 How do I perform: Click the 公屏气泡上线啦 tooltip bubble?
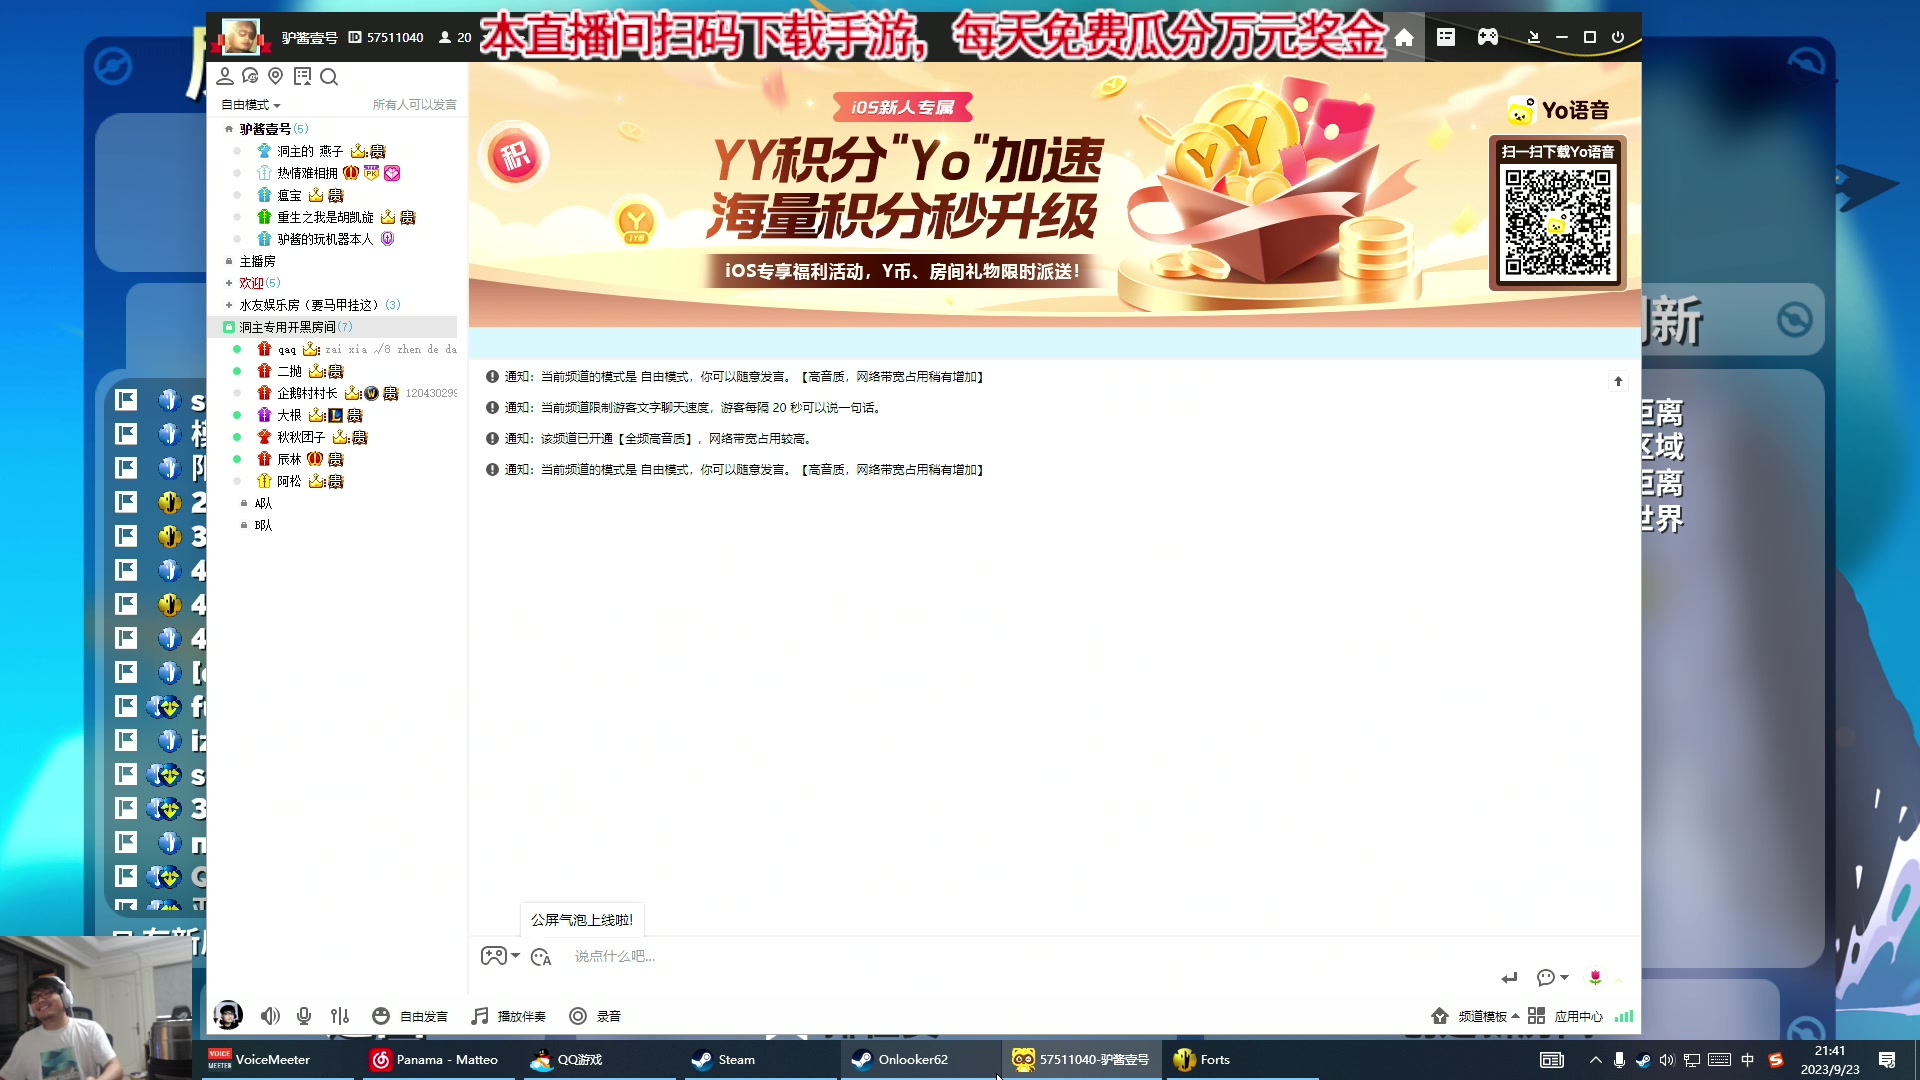coord(582,920)
